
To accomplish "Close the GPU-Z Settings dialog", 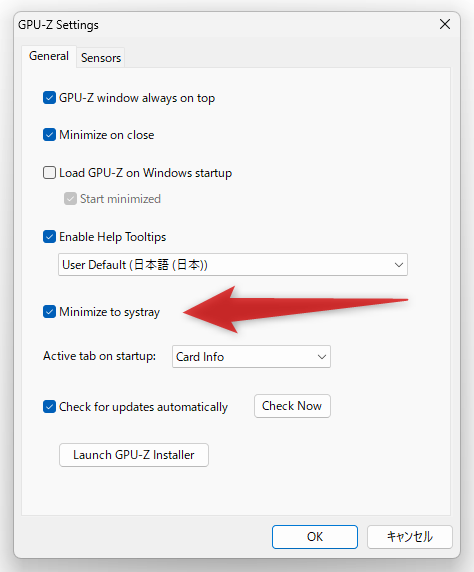I will click(x=445, y=24).
